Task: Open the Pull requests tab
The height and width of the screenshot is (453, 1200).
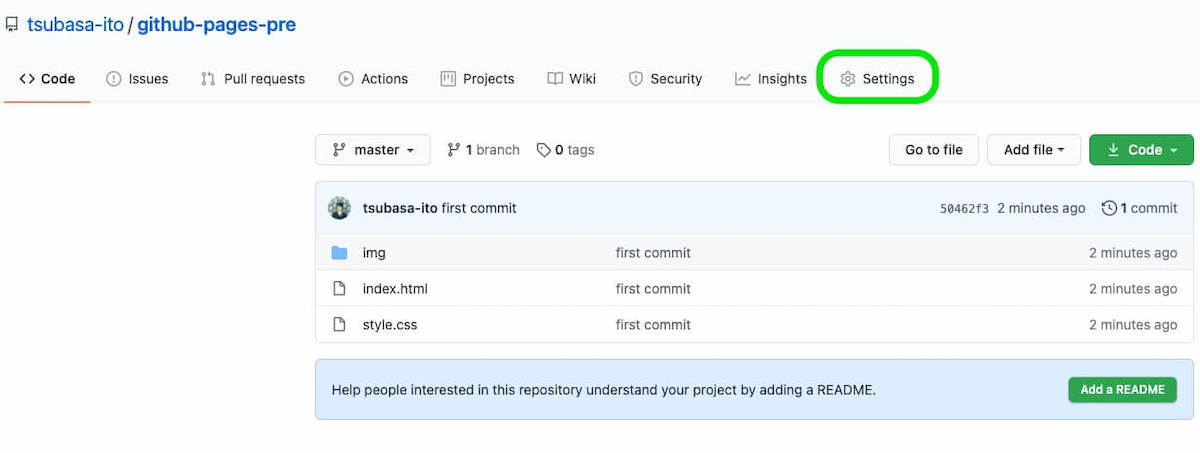Action: point(253,79)
